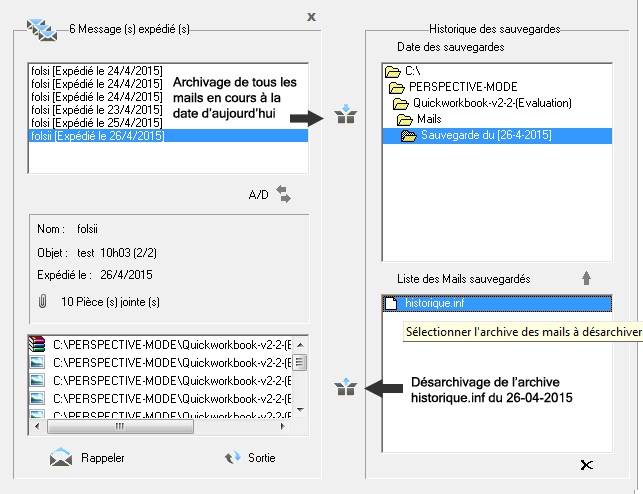Image resolution: width=643 pixels, height=494 pixels.
Task: Click the Sortie exit arrows icon
Action: 233,458
